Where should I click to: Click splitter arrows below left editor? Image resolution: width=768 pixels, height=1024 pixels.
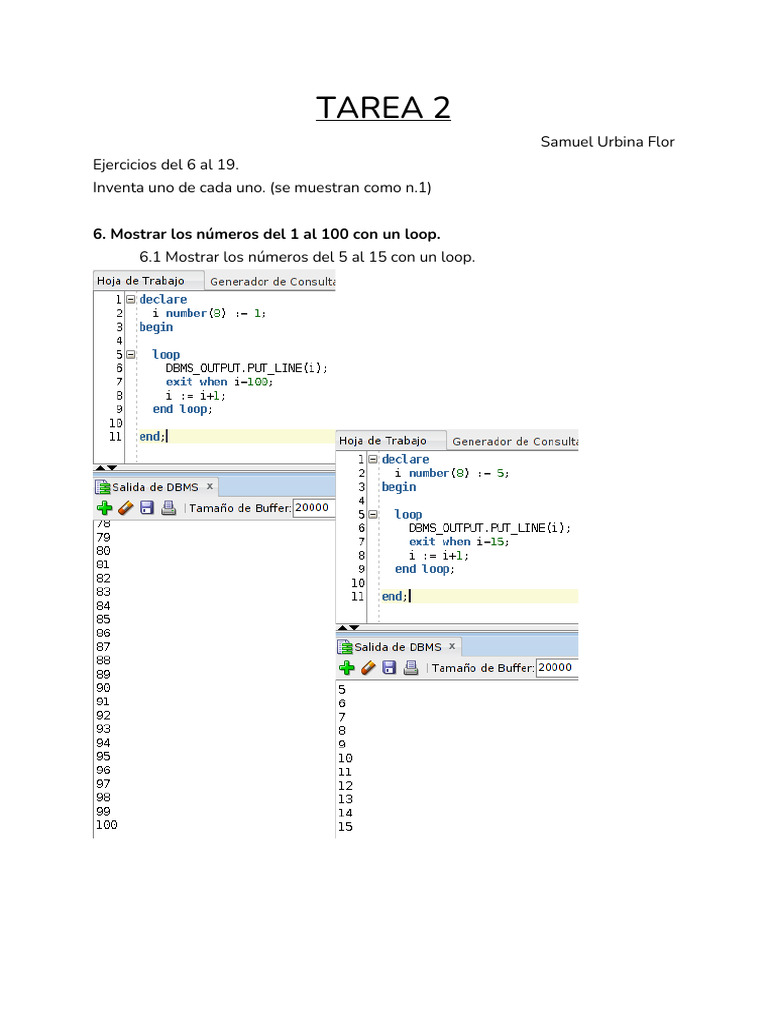[106, 468]
